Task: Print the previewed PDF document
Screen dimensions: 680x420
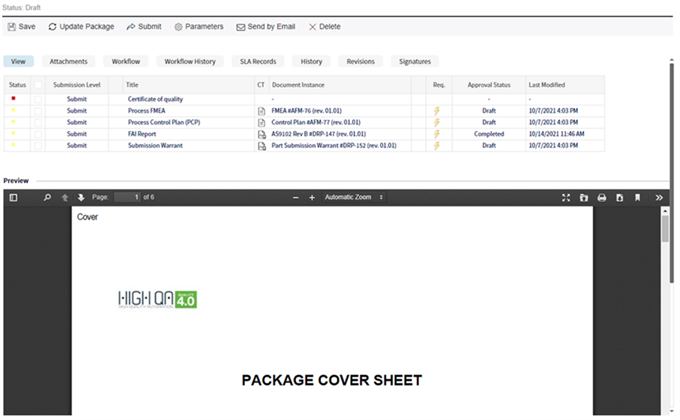Action: (602, 198)
